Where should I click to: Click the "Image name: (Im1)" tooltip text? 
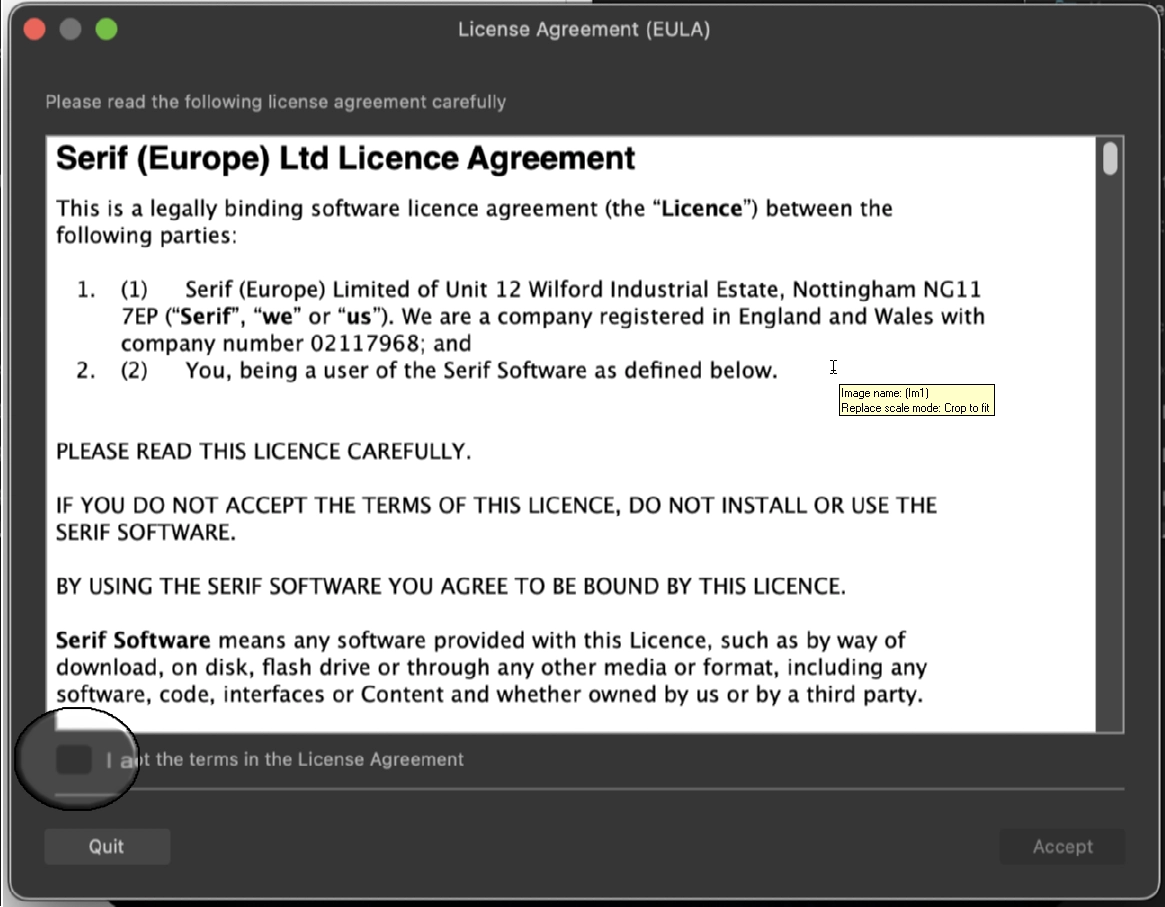click(885, 393)
